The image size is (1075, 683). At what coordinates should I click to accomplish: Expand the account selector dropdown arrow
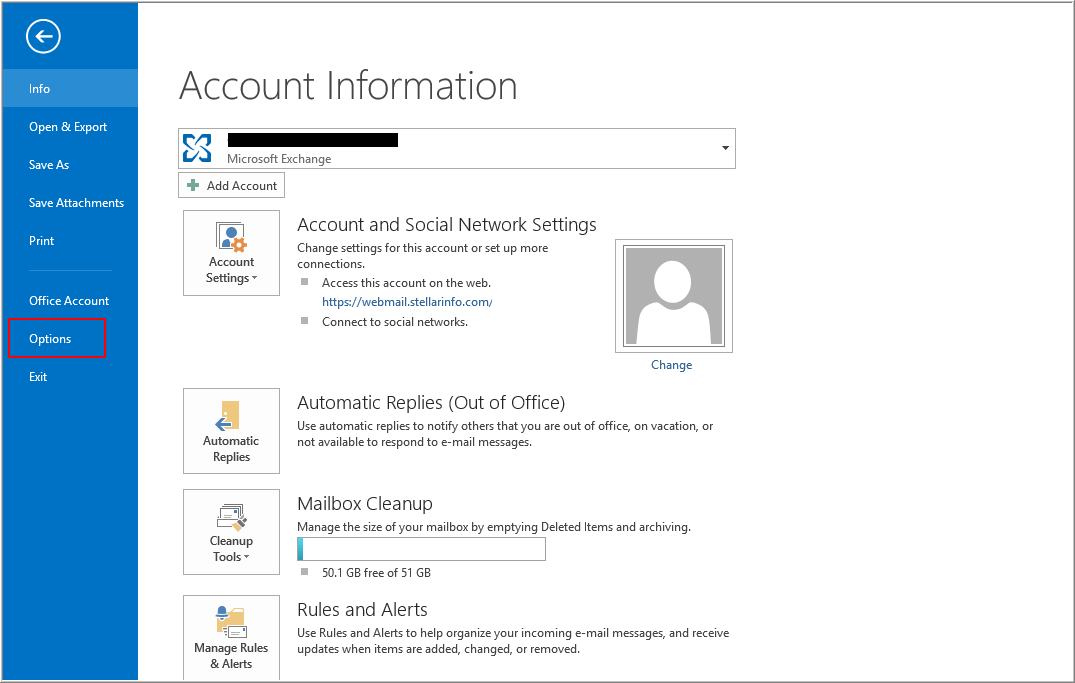tap(725, 148)
